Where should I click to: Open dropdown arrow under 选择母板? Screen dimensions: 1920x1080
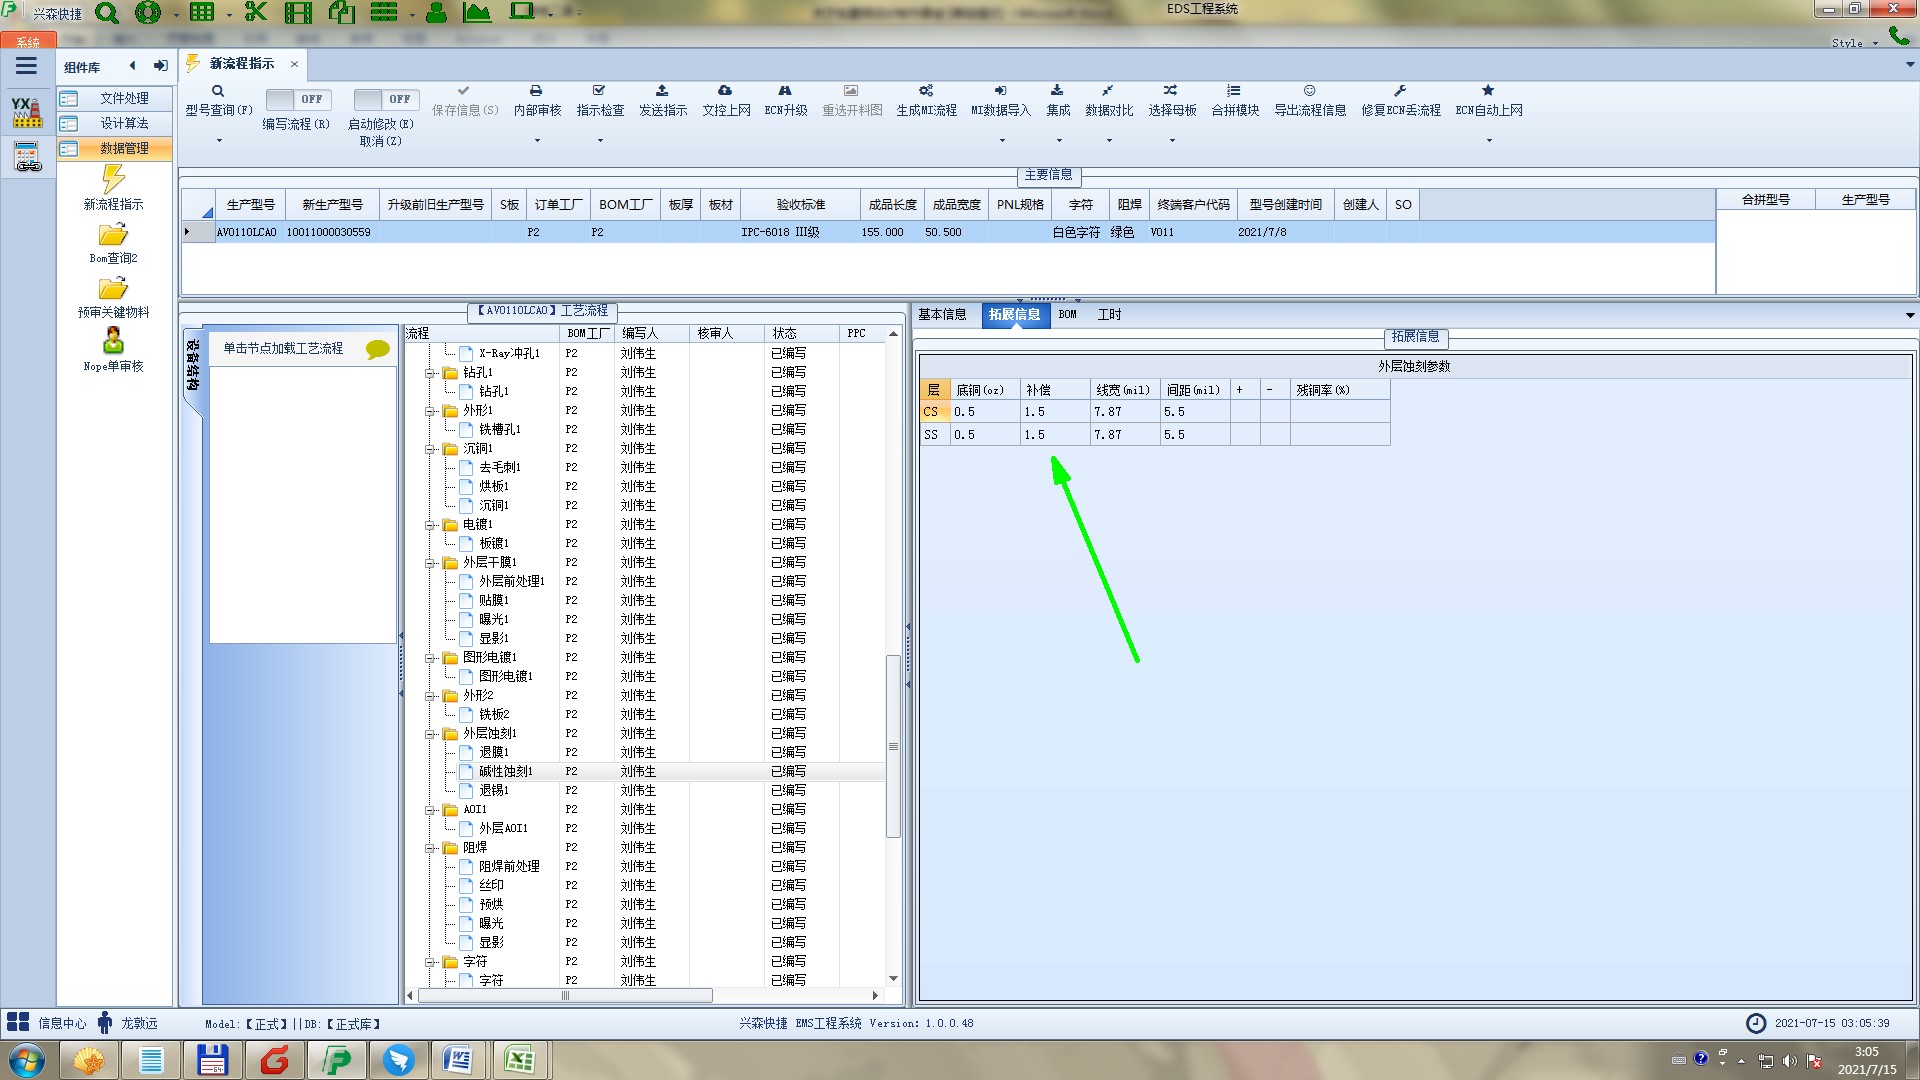point(1172,140)
